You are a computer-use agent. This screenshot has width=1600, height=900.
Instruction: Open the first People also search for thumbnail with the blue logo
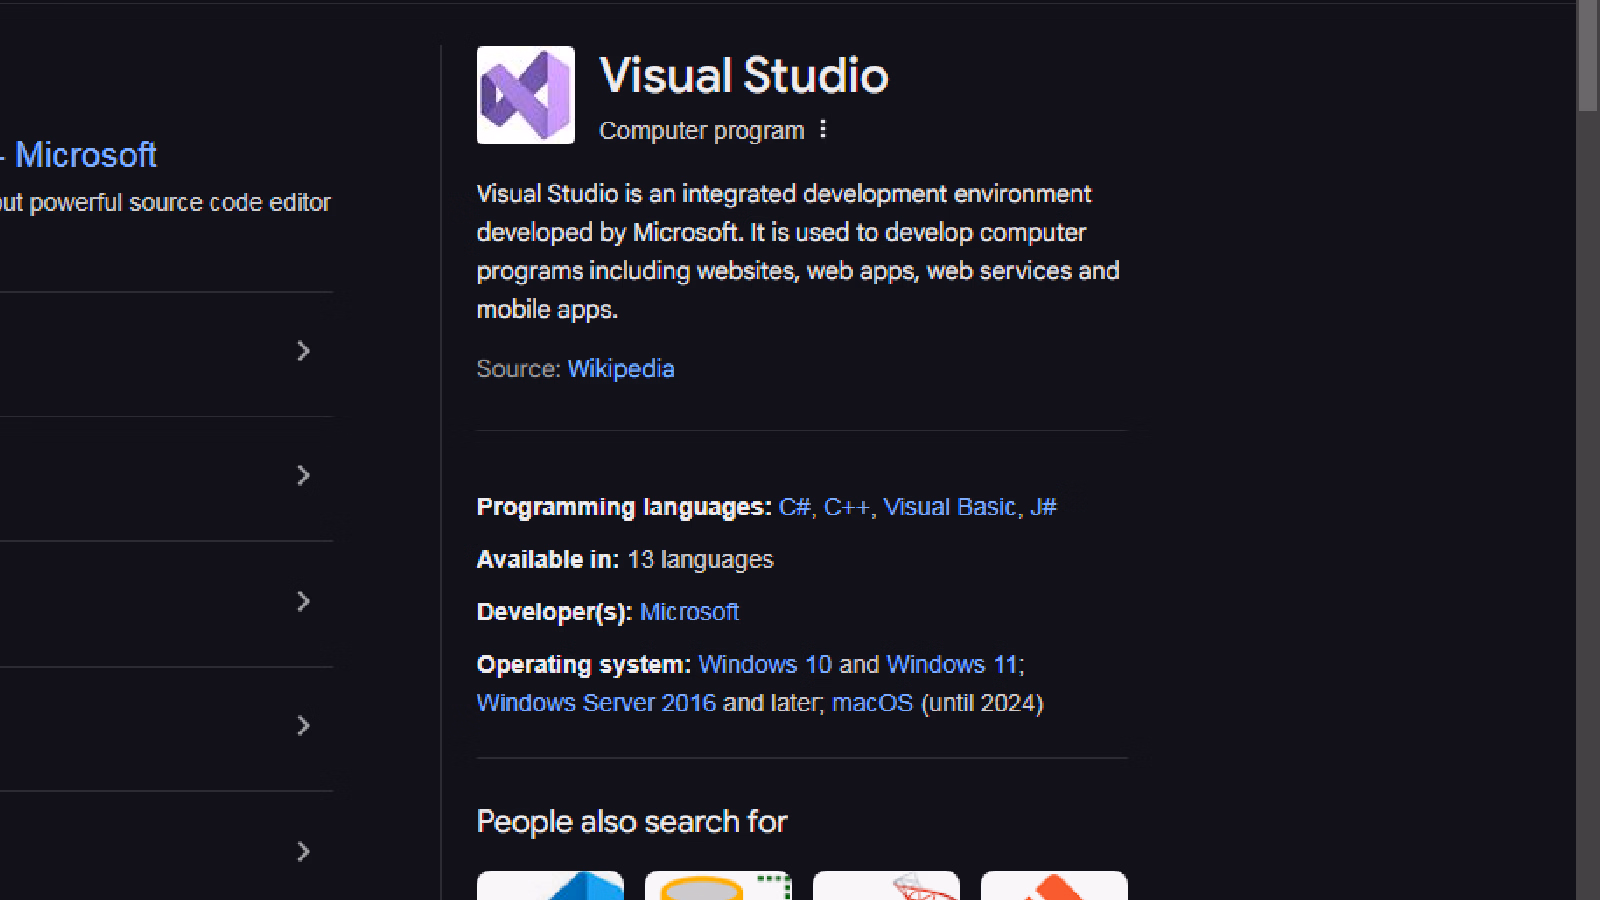[550, 886]
